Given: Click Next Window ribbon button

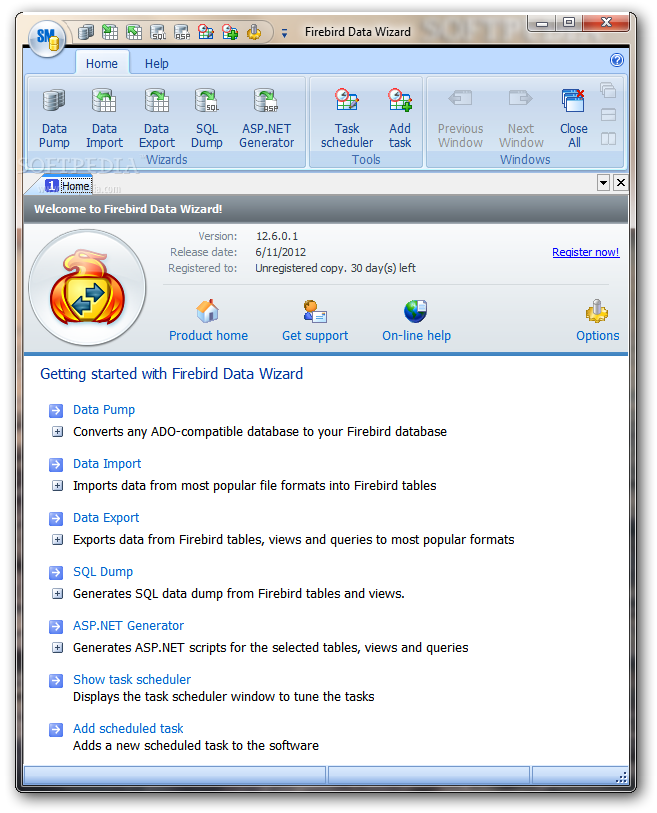Looking at the screenshot, I should (x=521, y=119).
